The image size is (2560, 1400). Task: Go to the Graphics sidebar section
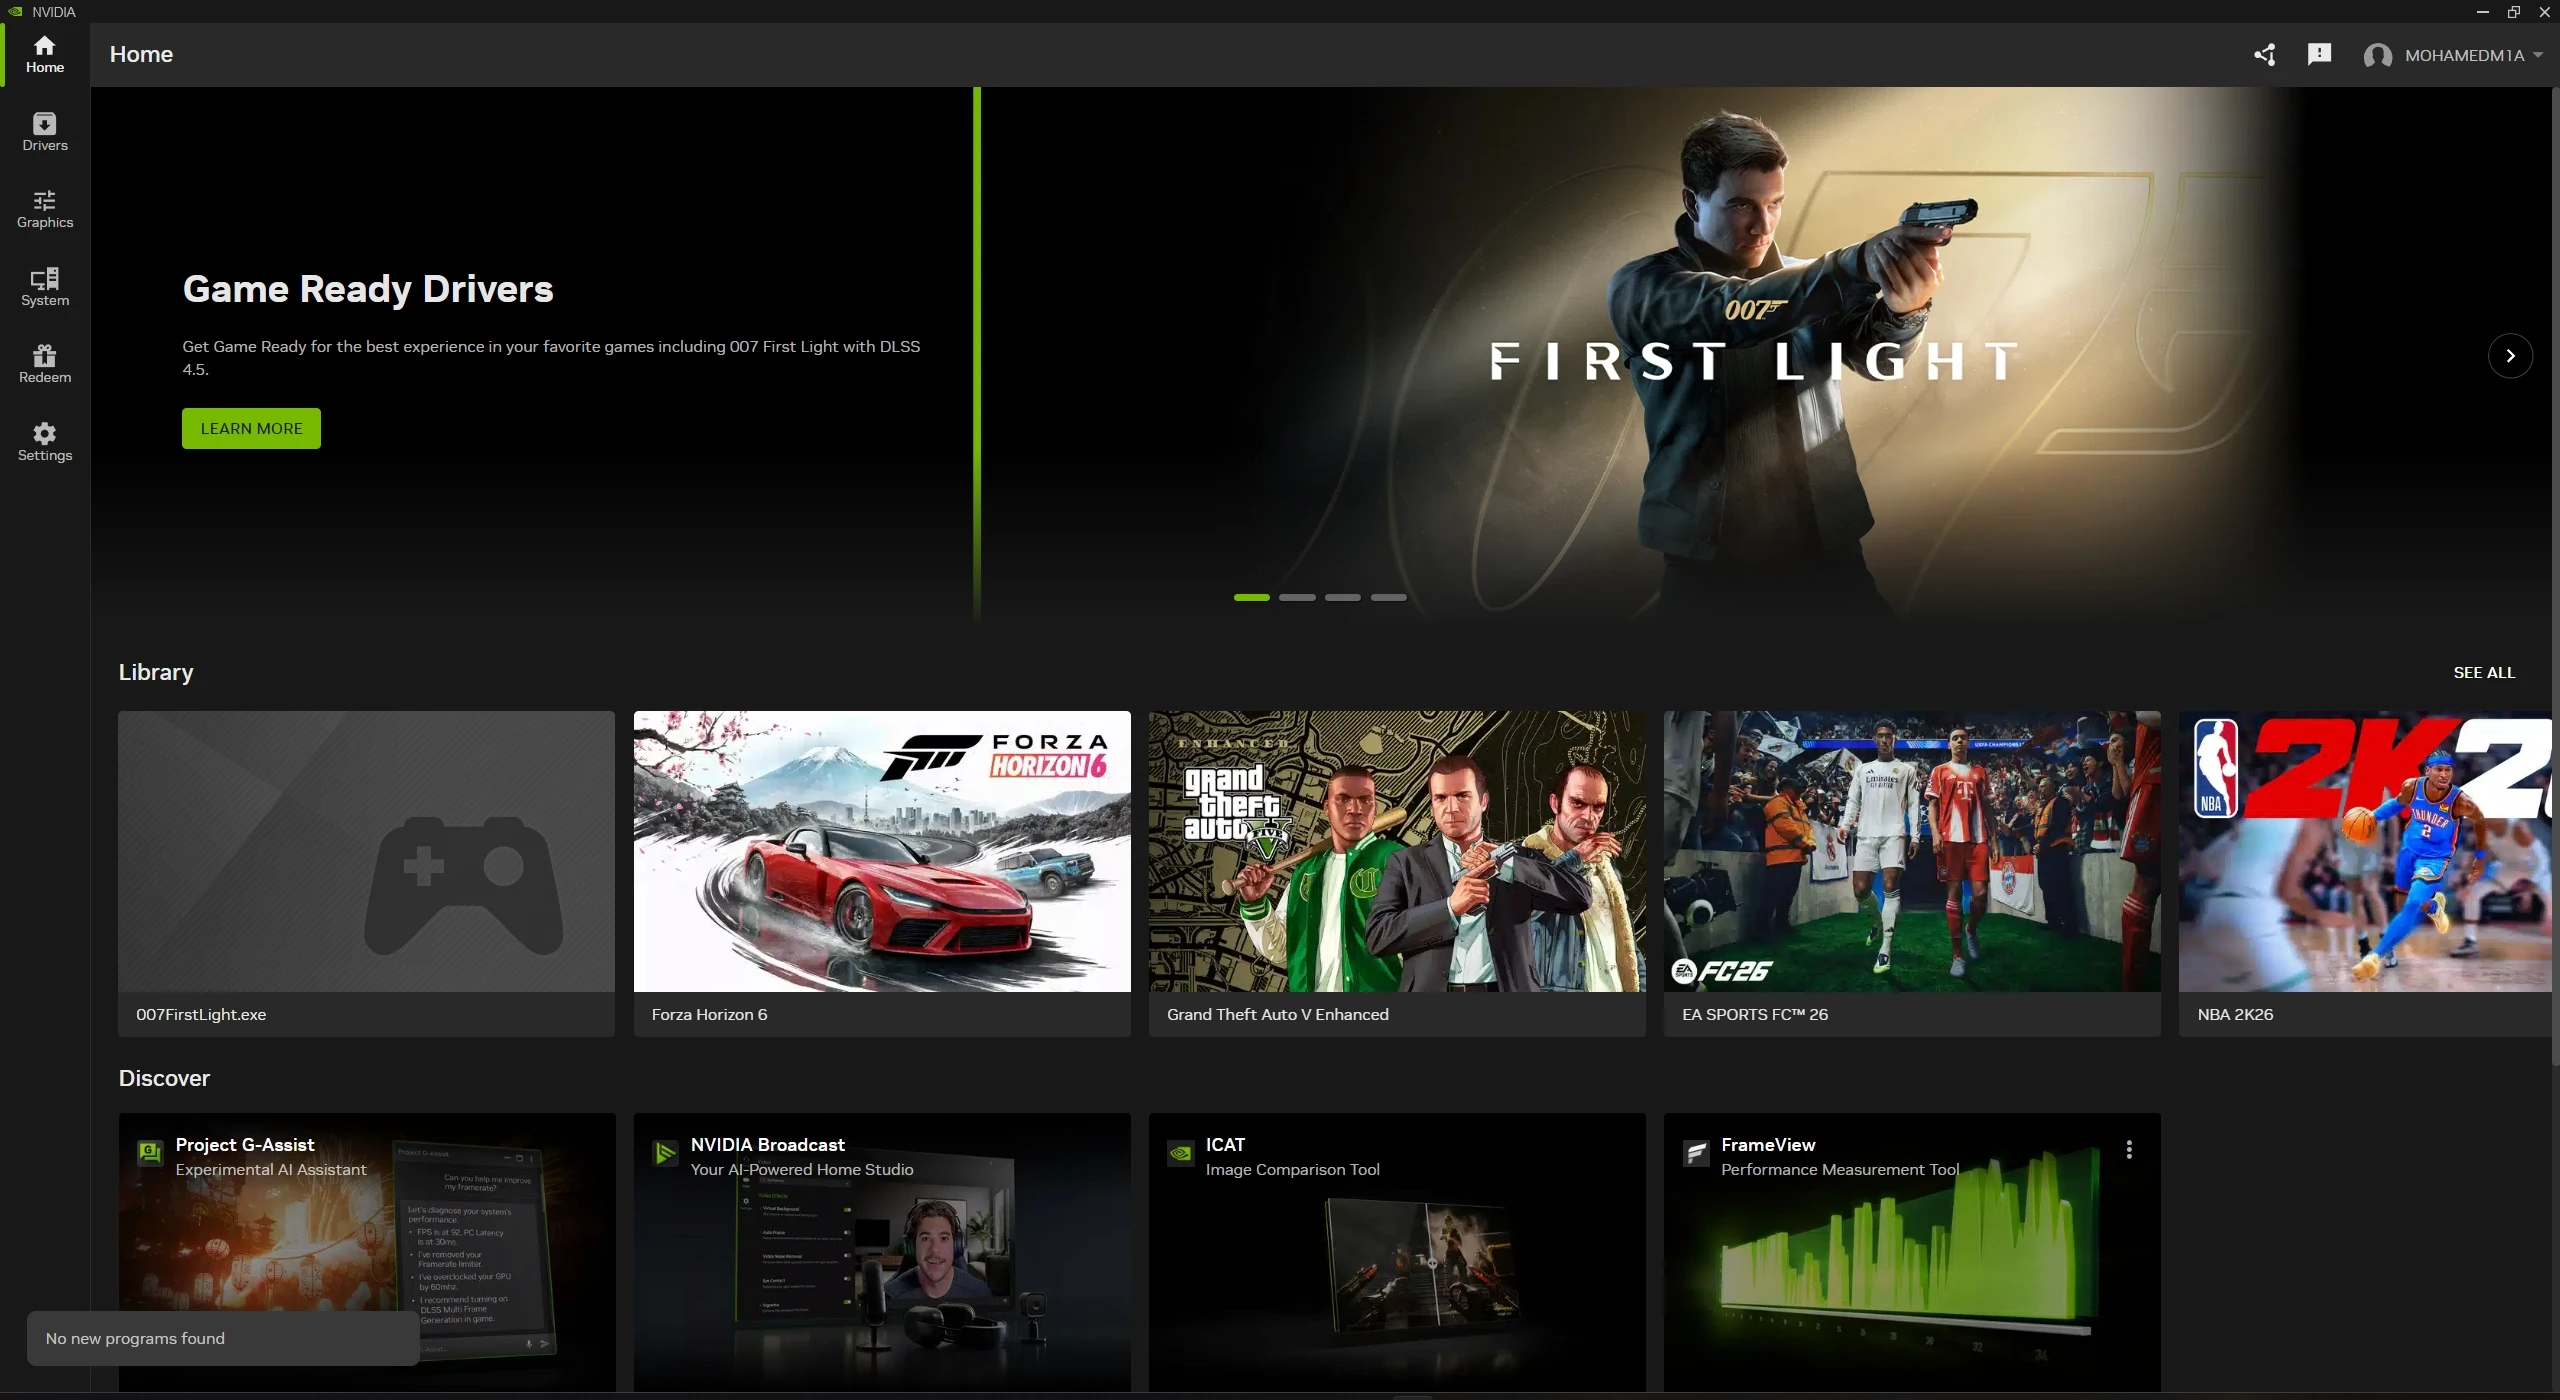(45, 210)
